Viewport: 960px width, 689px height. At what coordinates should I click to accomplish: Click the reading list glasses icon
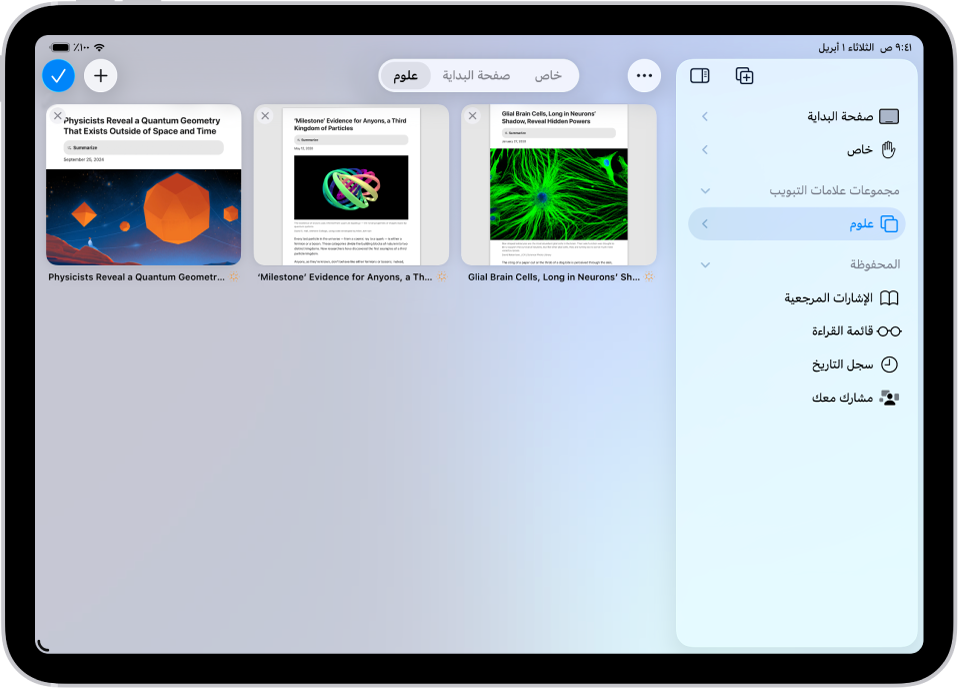click(x=889, y=331)
